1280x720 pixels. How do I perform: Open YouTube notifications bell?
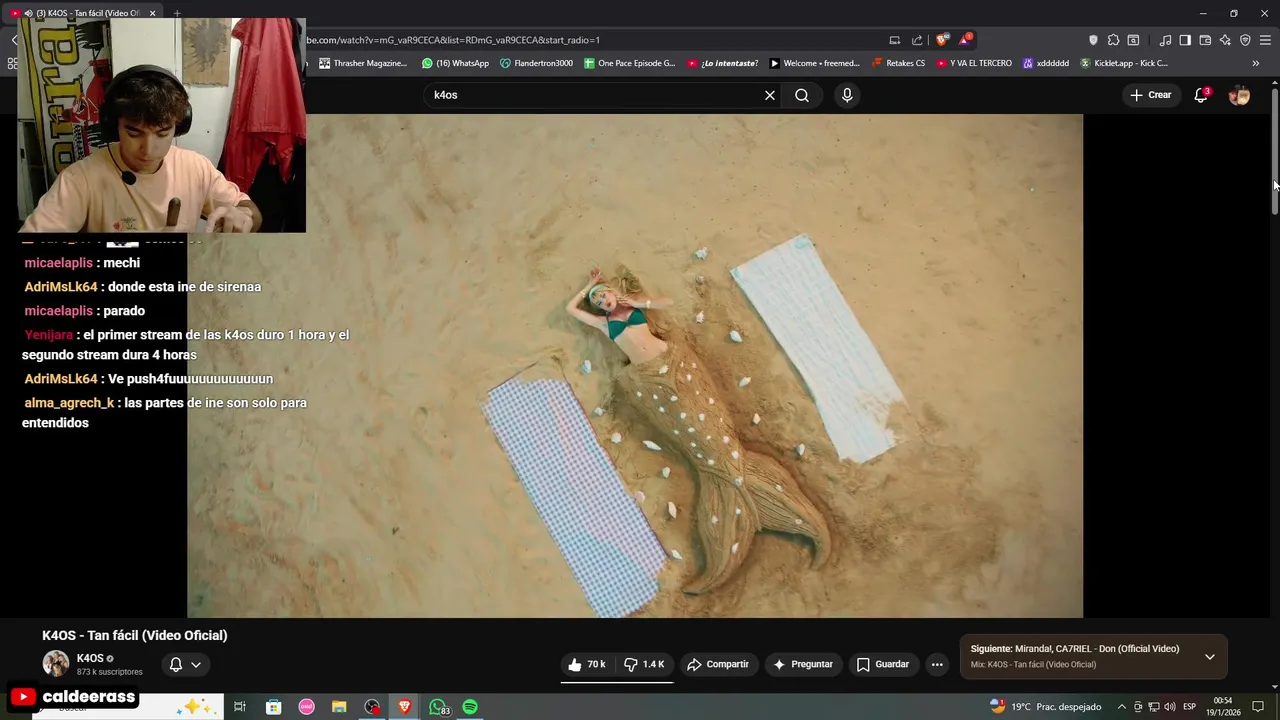click(x=1201, y=95)
